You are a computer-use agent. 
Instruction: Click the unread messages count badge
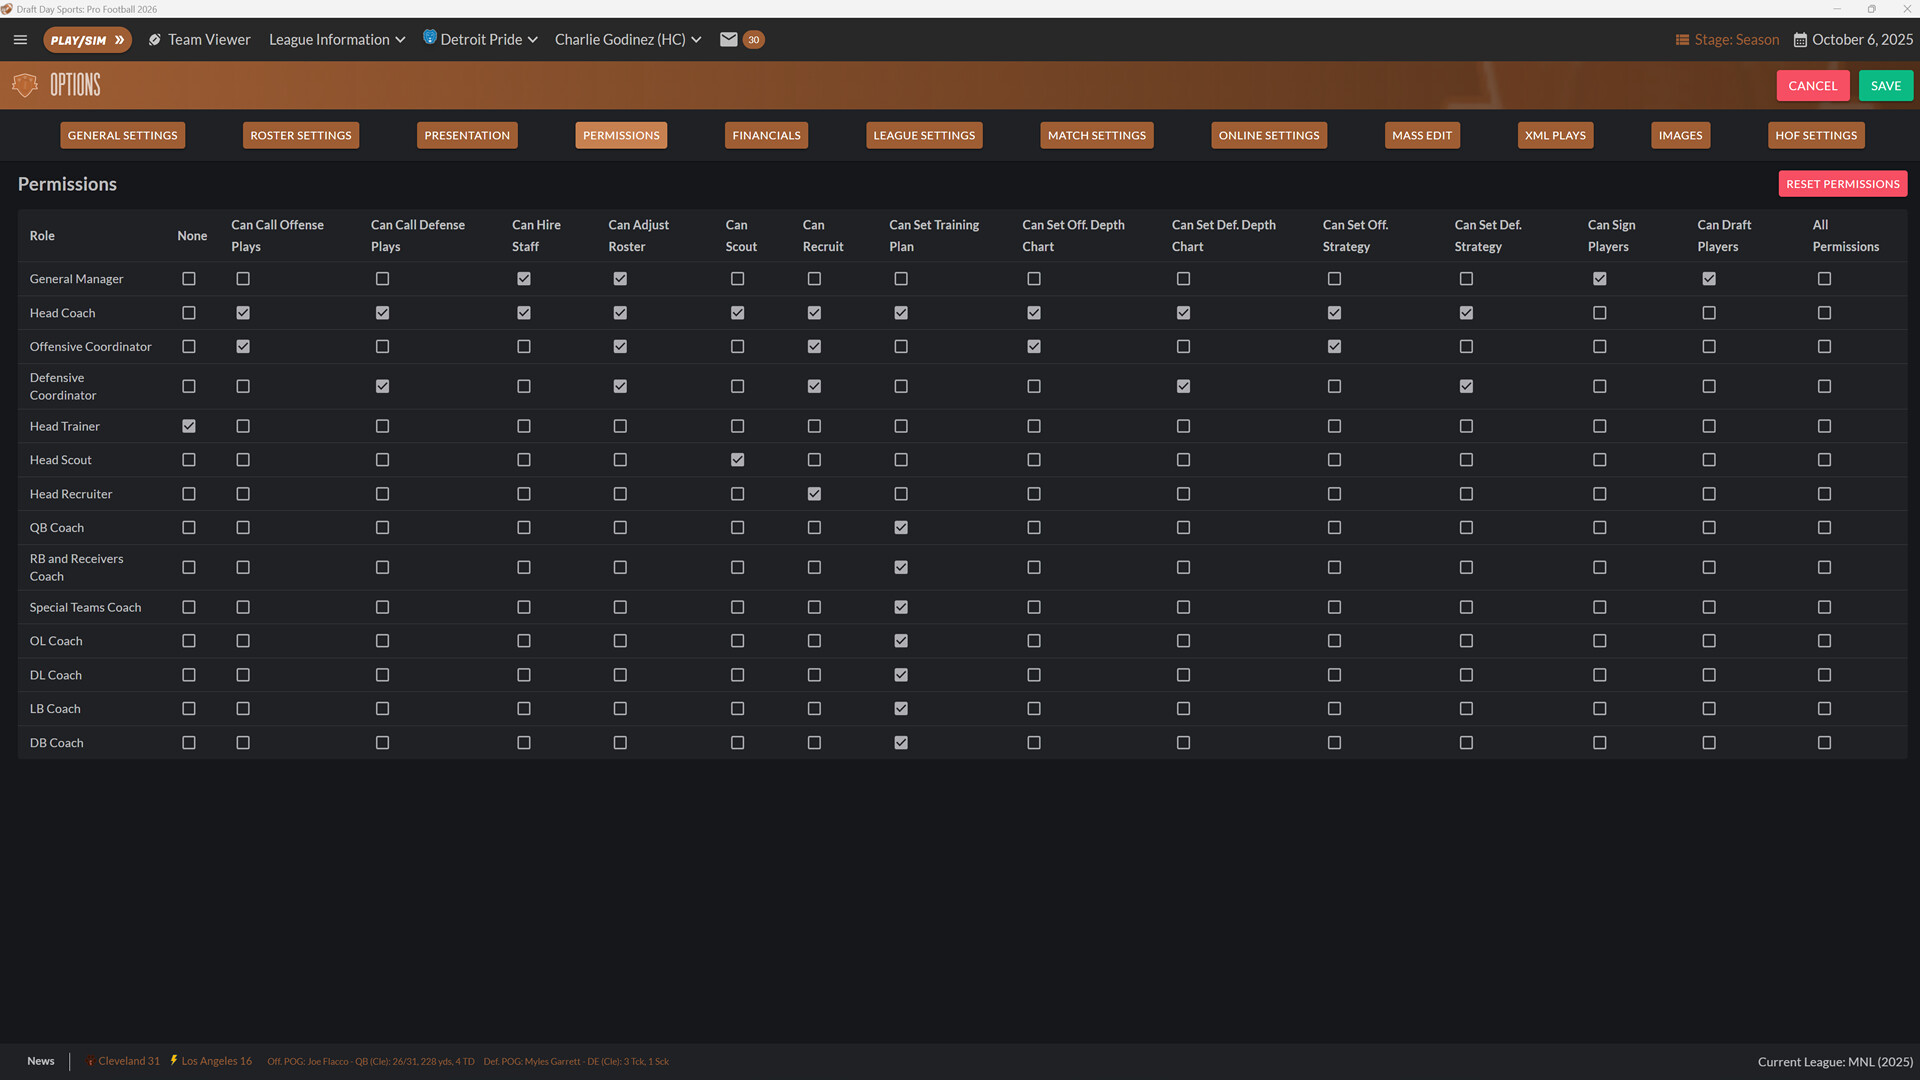click(754, 39)
